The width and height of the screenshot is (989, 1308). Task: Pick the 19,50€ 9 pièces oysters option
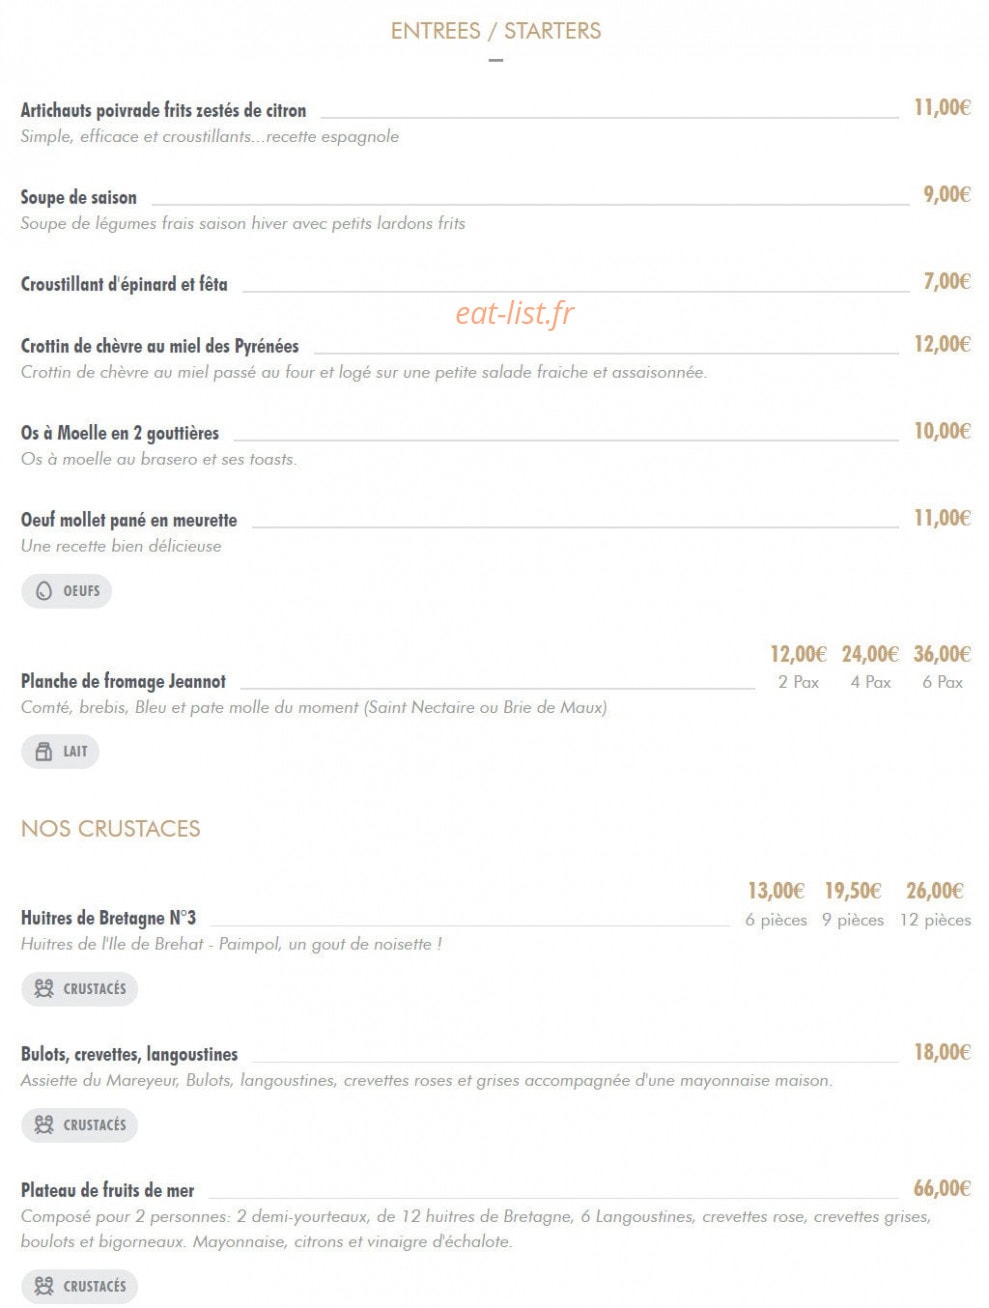pyautogui.click(x=853, y=904)
